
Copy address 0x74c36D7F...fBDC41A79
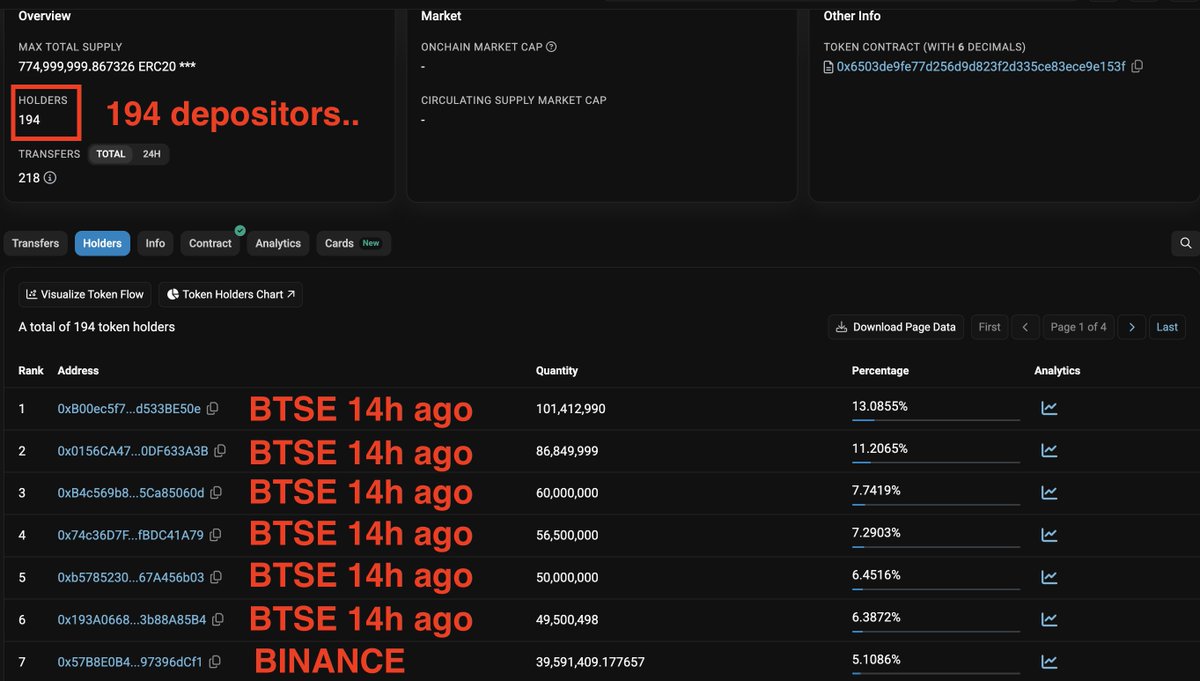(215, 535)
